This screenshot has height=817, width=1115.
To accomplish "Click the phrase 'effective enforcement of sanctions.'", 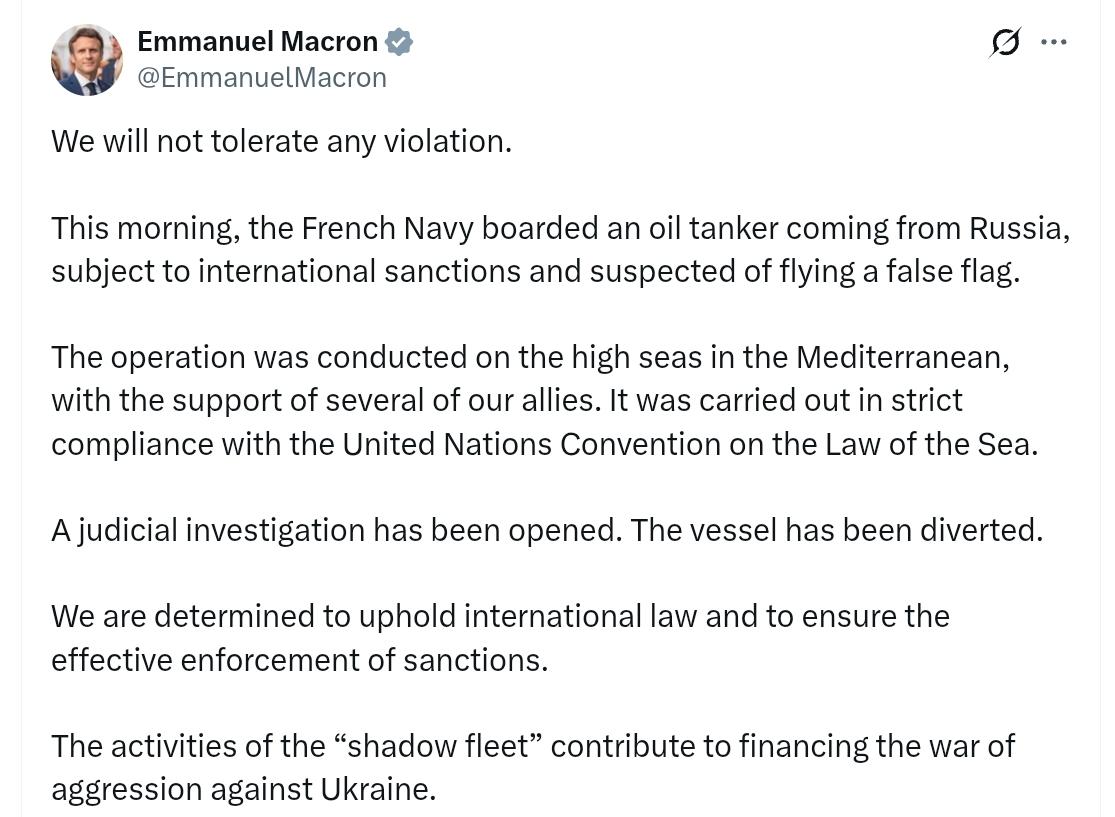I will point(299,660).
